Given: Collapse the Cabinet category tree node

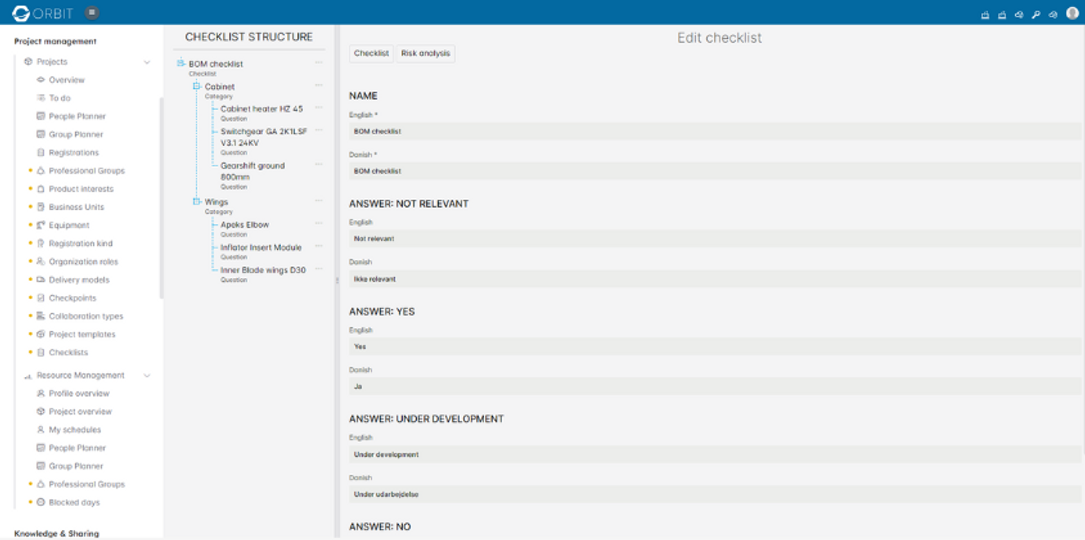Looking at the screenshot, I should point(197,87).
